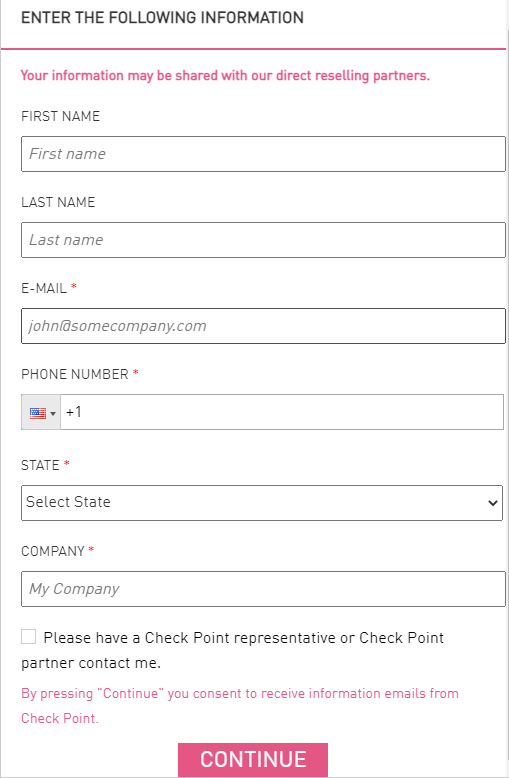Click the chevron arrow of State select
509x778 pixels.
(x=492, y=503)
